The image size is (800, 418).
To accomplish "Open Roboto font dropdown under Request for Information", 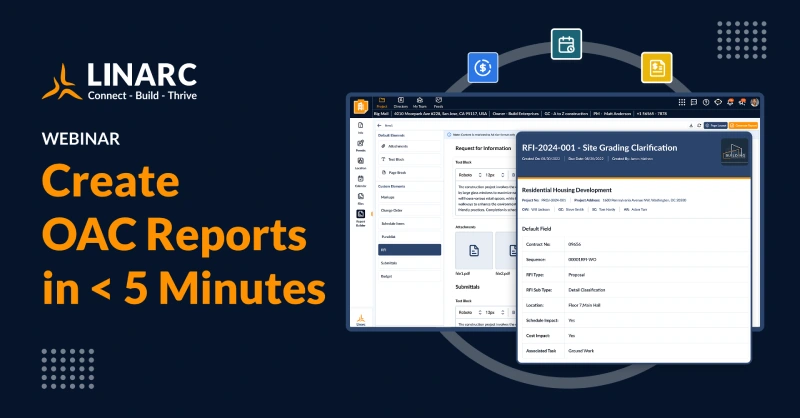I will point(469,175).
